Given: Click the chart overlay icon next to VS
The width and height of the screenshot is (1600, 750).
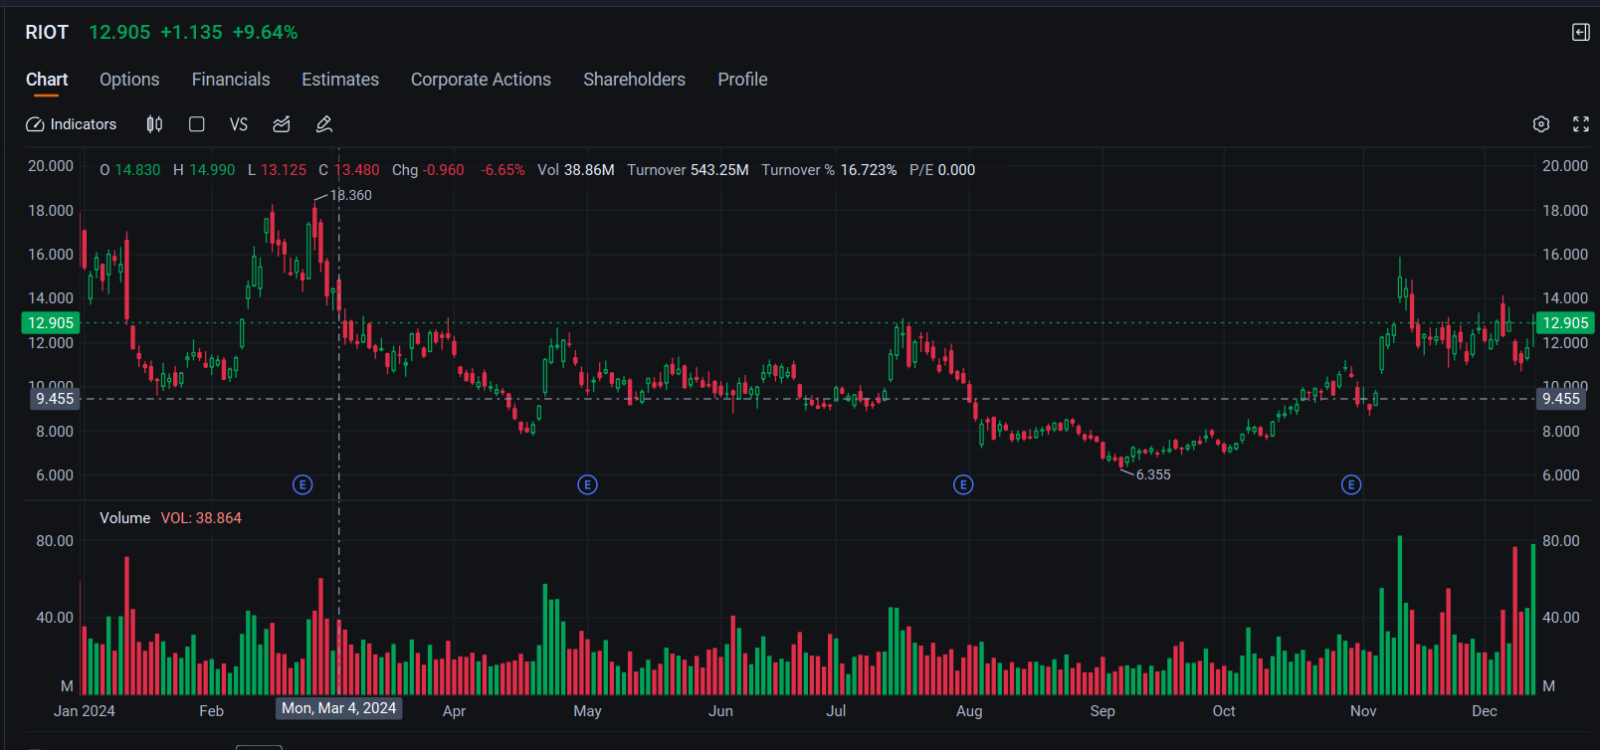Looking at the screenshot, I should (281, 124).
